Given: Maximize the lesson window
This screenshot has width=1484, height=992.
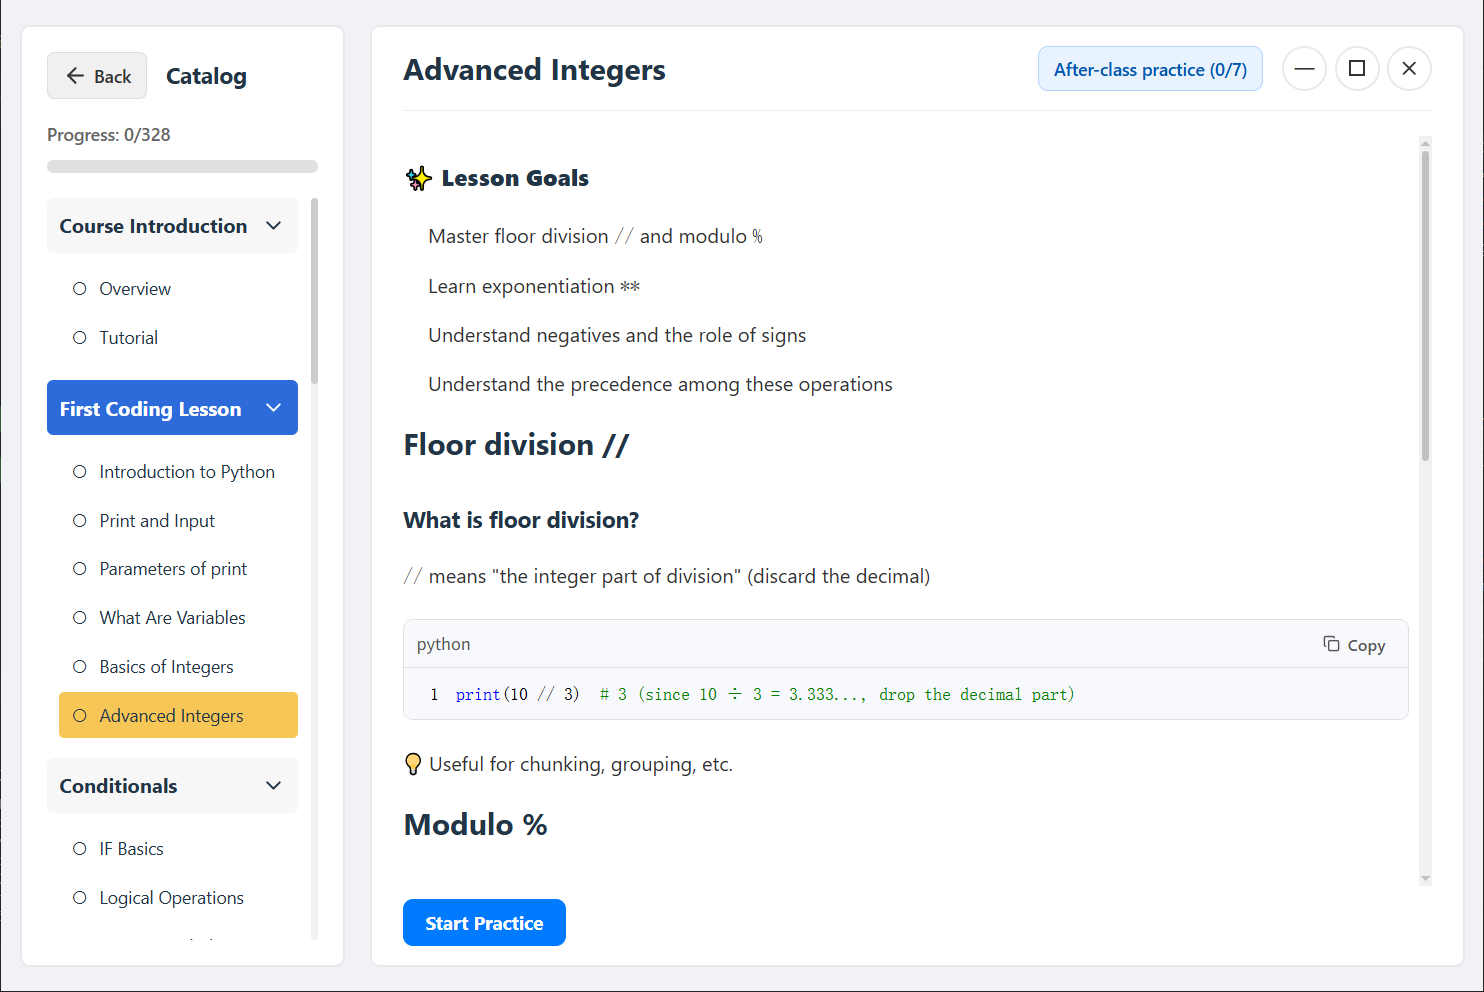Looking at the screenshot, I should (1357, 69).
